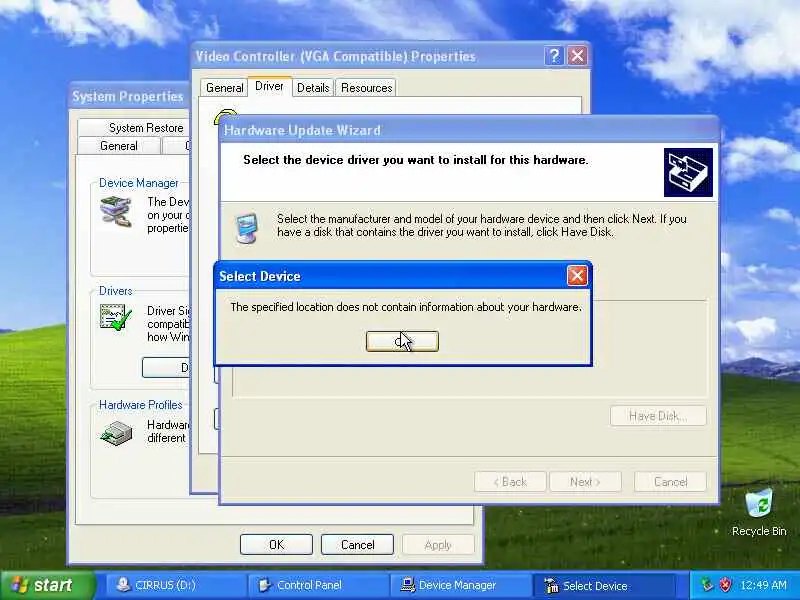
Task: Switch to CIRRUS (D:) taskbar window
Action: tap(176, 585)
